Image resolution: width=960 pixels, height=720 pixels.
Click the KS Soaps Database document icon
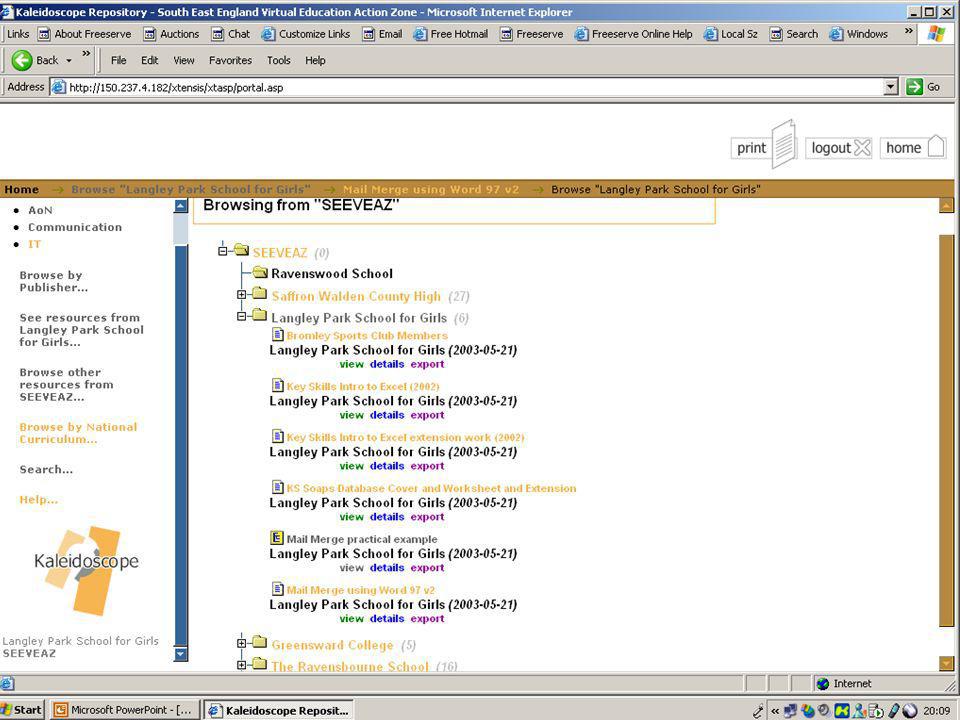(x=277, y=487)
